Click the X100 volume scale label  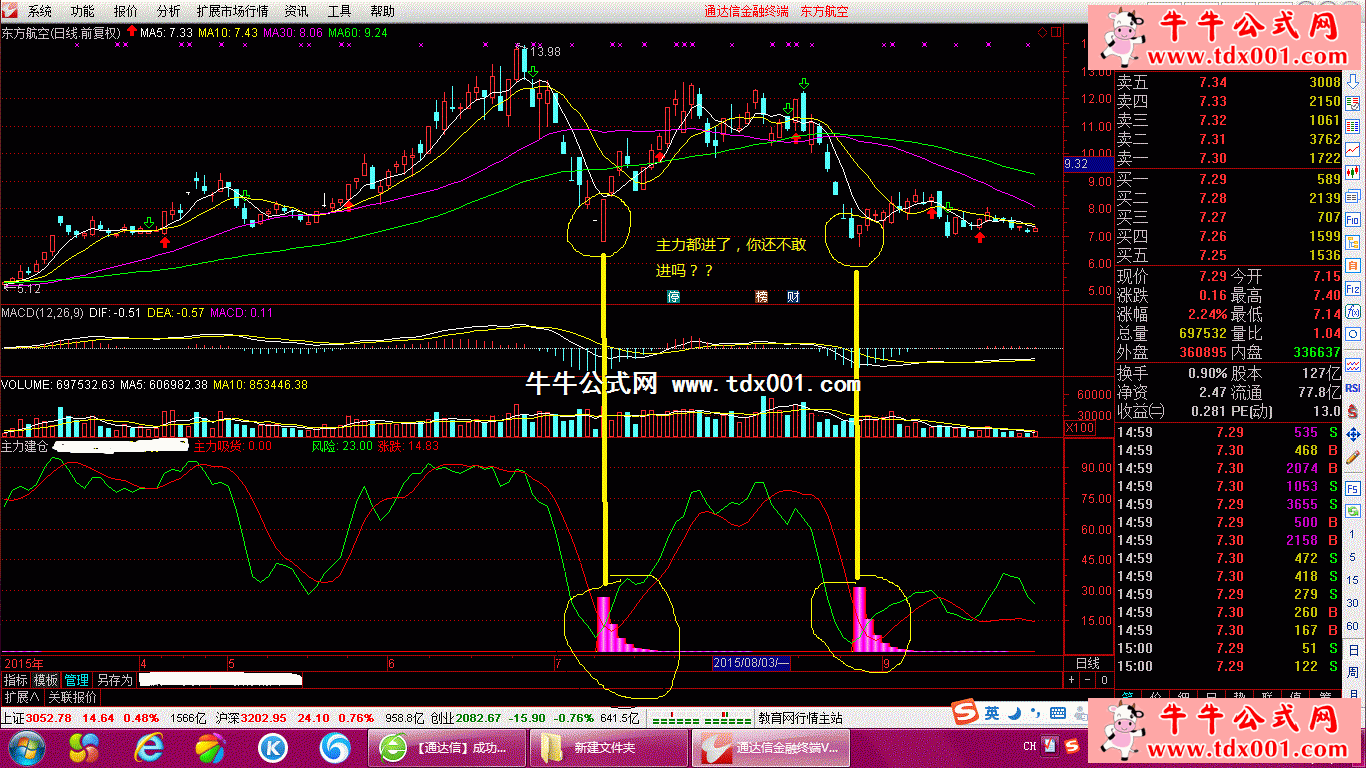pos(1079,428)
